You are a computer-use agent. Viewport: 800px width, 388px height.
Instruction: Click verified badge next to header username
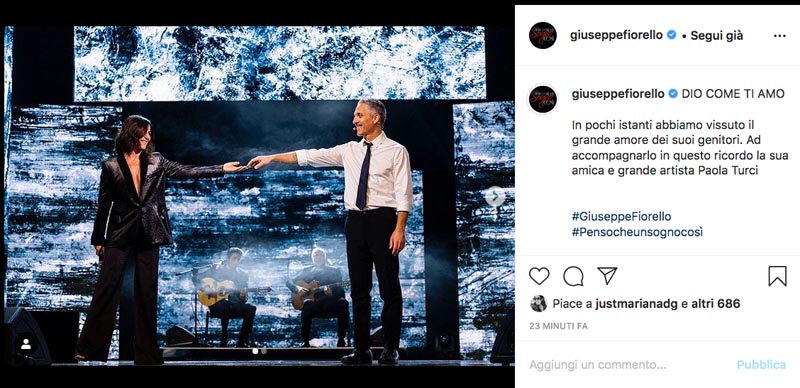[671, 35]
